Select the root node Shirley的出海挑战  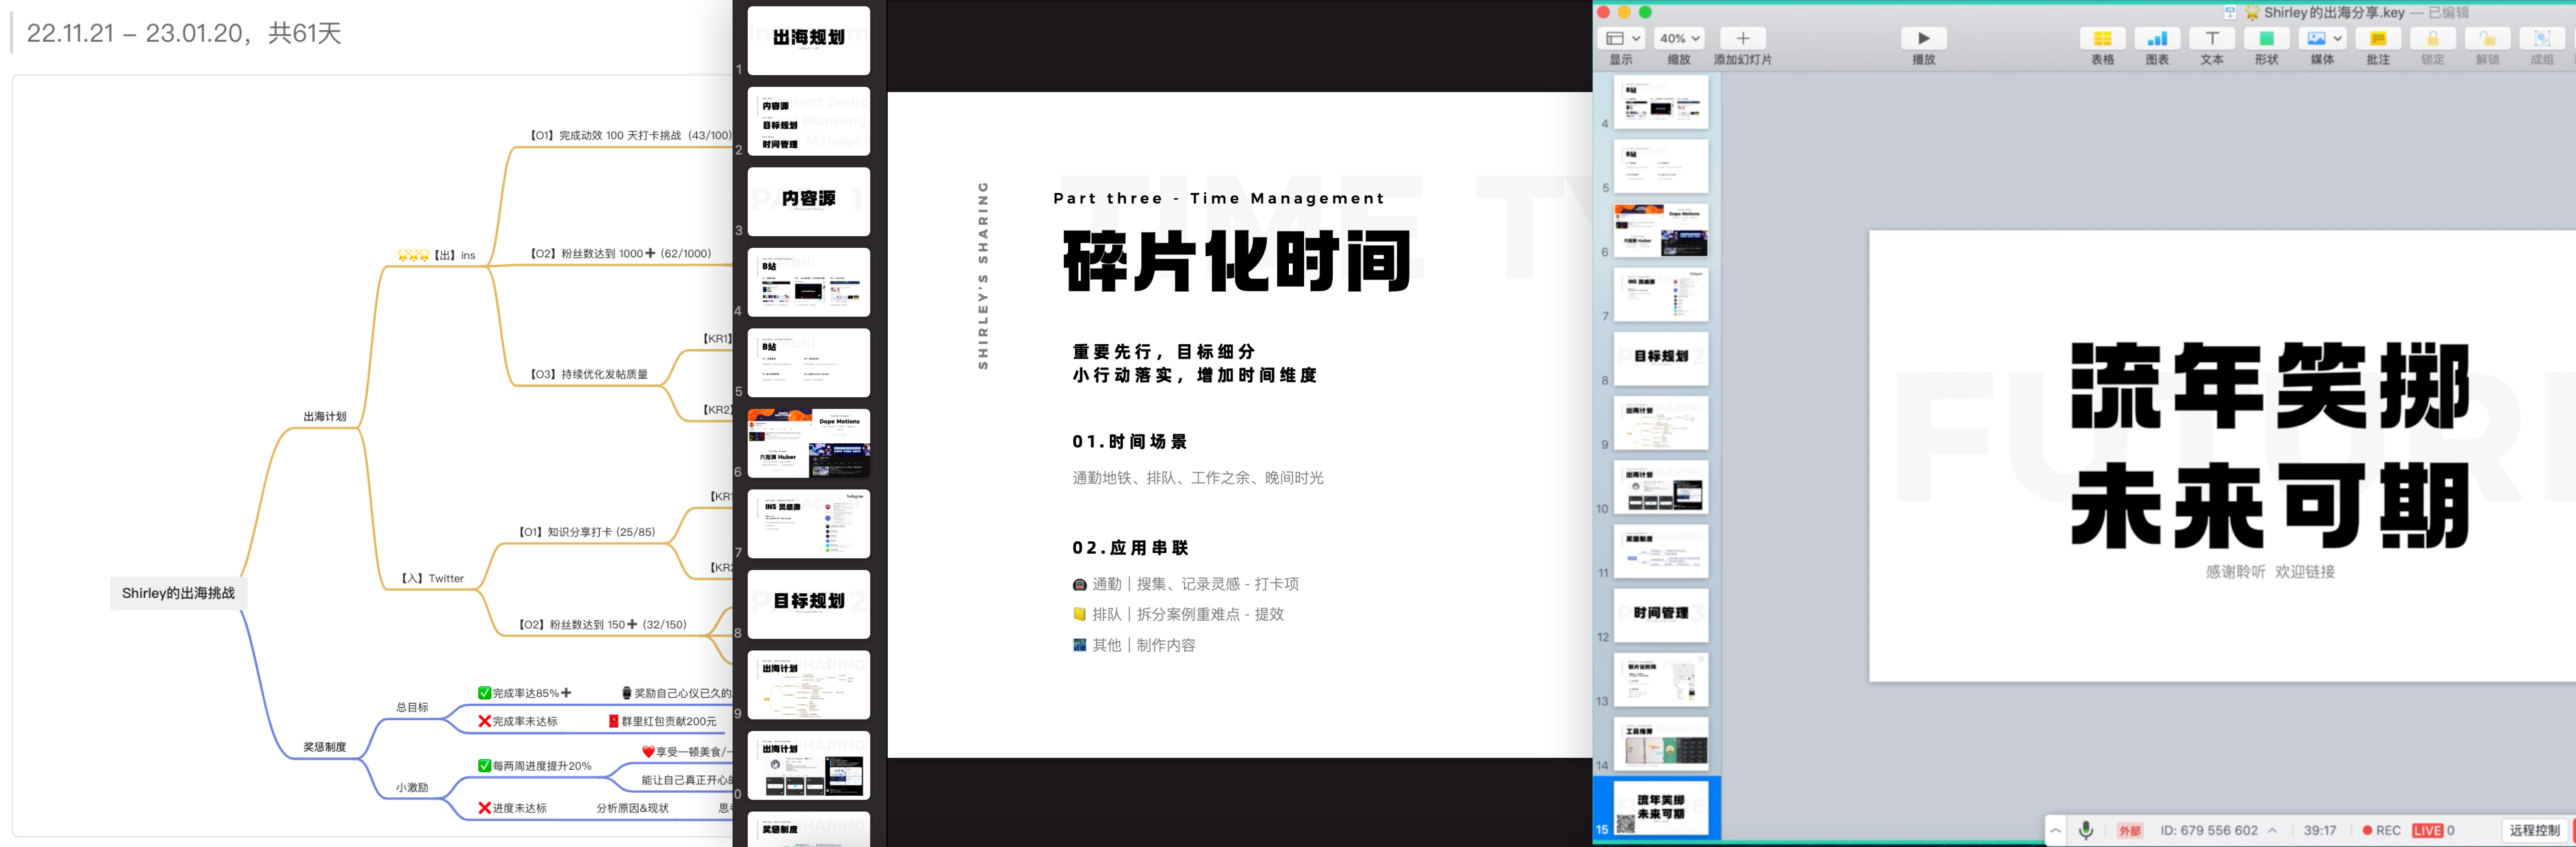tap(178, 593)
